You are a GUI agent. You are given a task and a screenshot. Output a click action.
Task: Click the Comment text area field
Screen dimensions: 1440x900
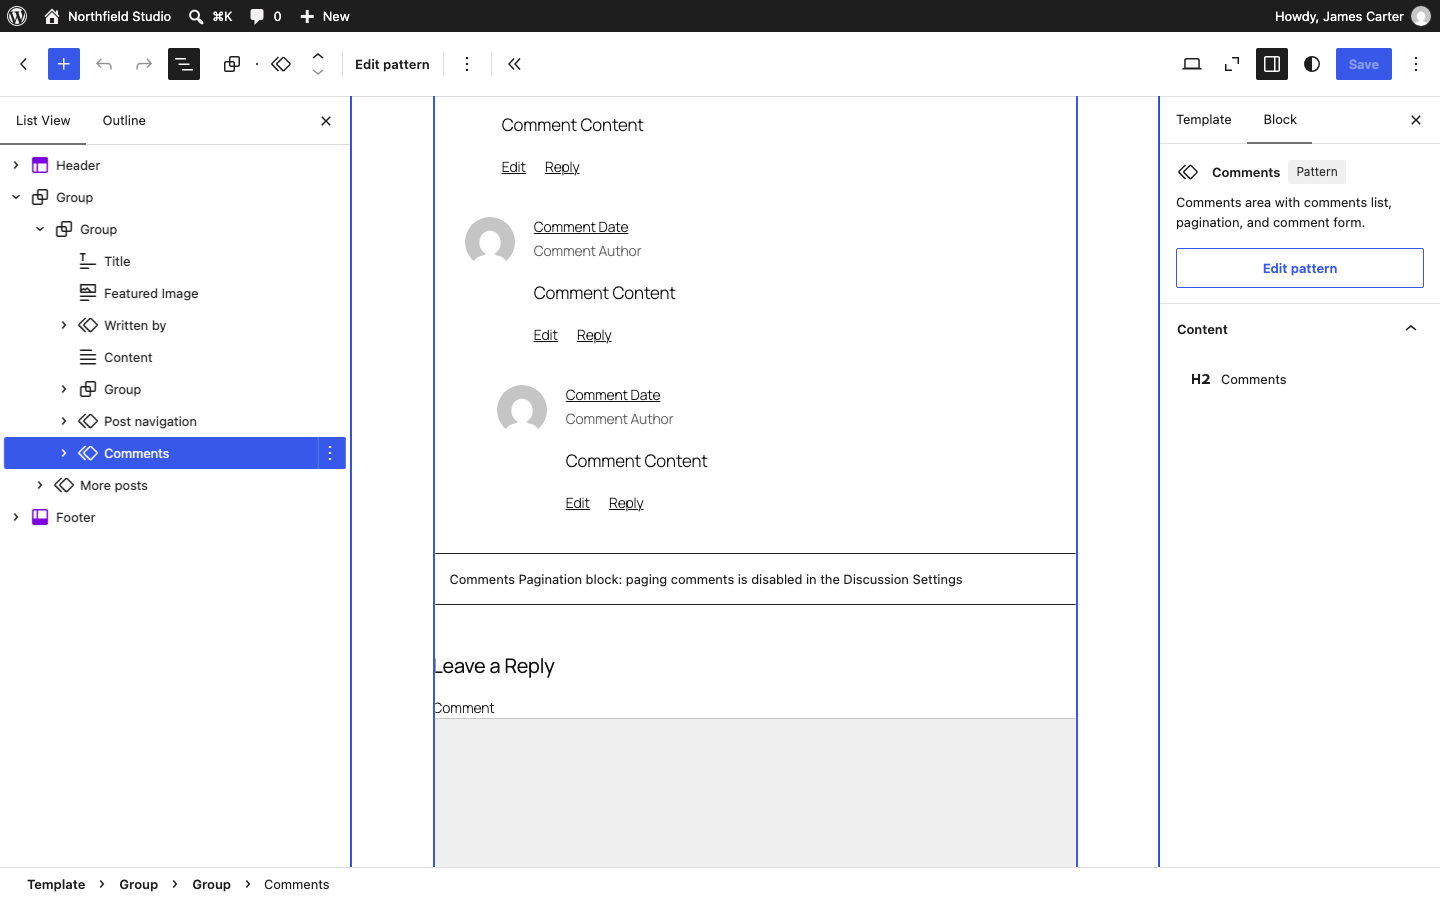click(755, 793)
